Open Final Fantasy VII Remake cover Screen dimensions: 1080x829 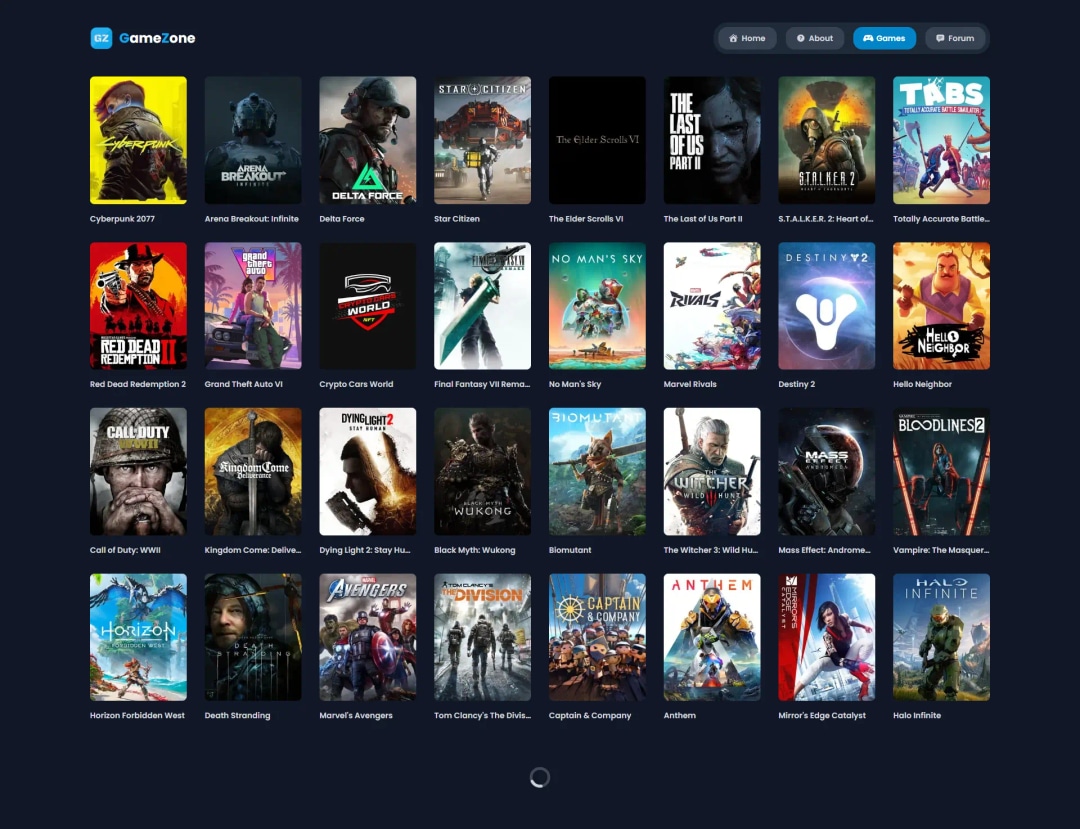[x=482, y=306]
